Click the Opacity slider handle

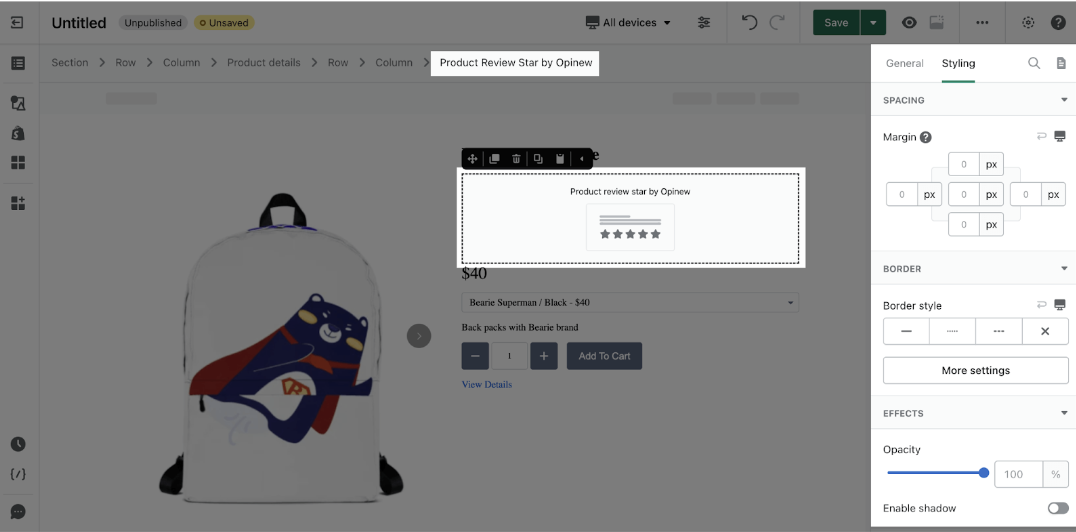click(x=984, y=472)
